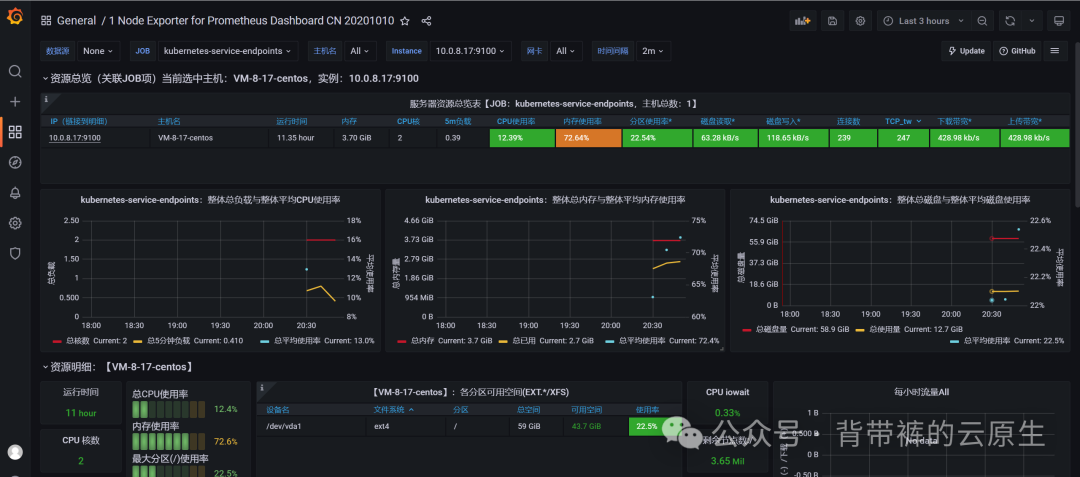This screenshot has width=1080, height=477.
Task: Open the 10.0.8.17:9100 IP link
Action: 74,138
